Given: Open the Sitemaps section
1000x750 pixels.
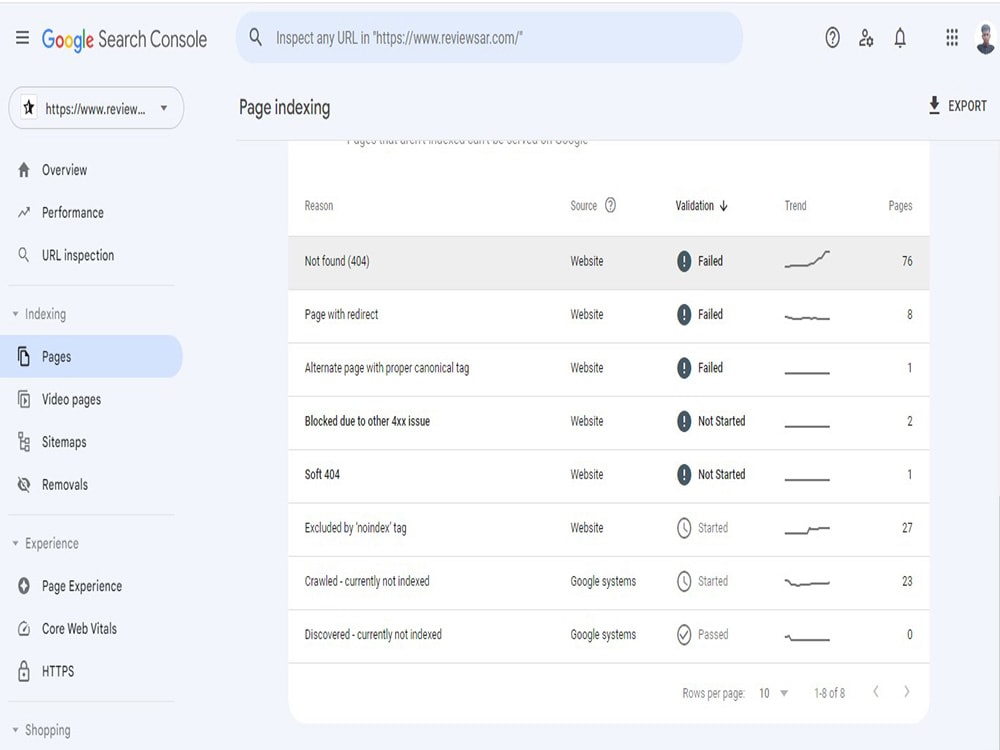Looking at the screenshot, I should pyautogui.click(x=66, y=442).
